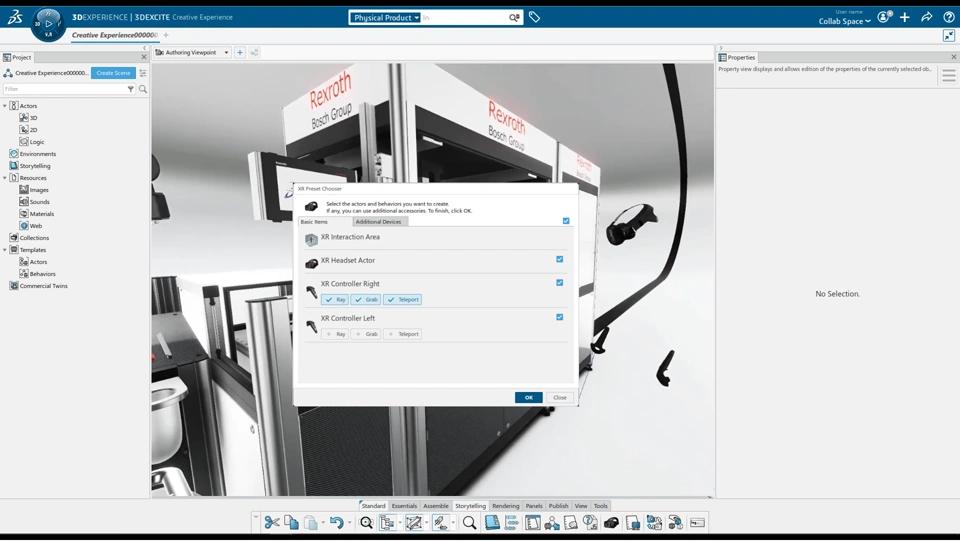Click the Create Scene button
The height and width of the screenshot is (541, 960).
(x=113, y=73)
